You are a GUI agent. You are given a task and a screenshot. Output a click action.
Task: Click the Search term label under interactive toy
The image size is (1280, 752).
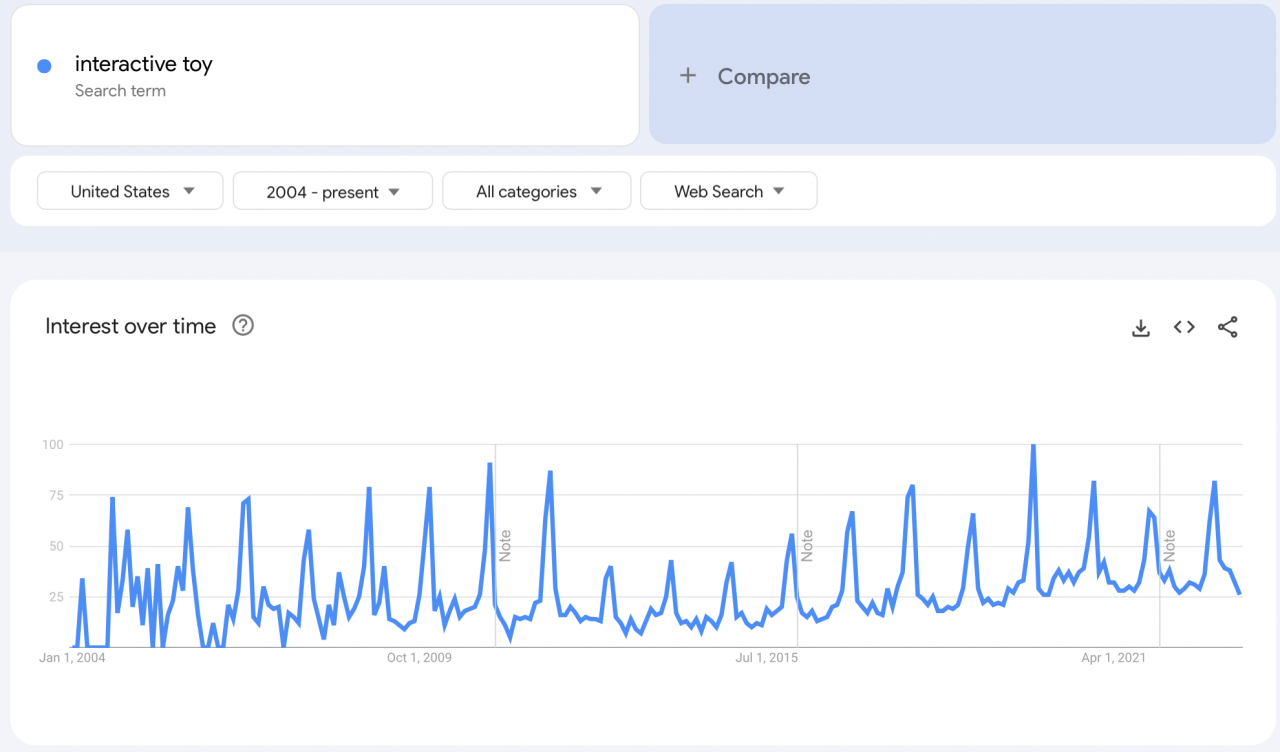click(120, 91)
